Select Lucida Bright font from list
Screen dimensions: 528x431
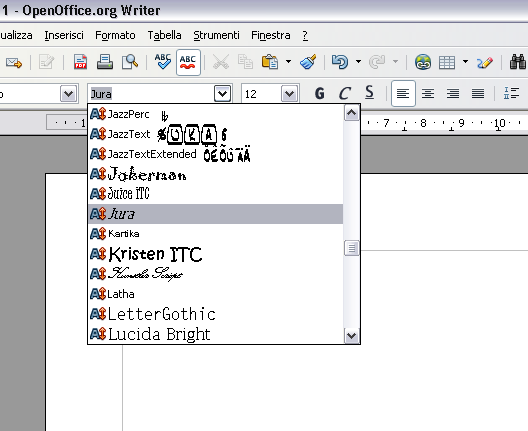pyautogui.click(x=216, y=334)
